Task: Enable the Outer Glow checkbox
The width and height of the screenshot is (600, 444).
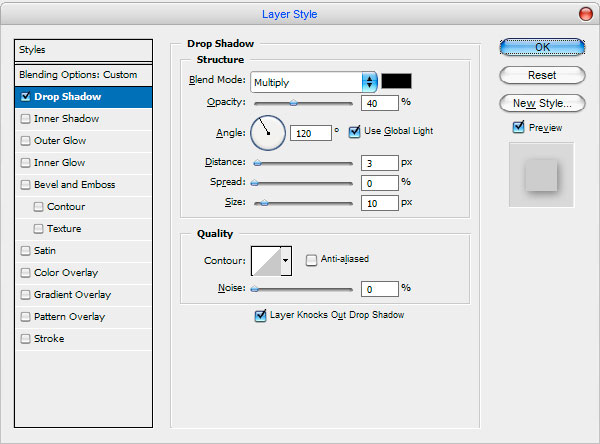Action: coord(25,140)
